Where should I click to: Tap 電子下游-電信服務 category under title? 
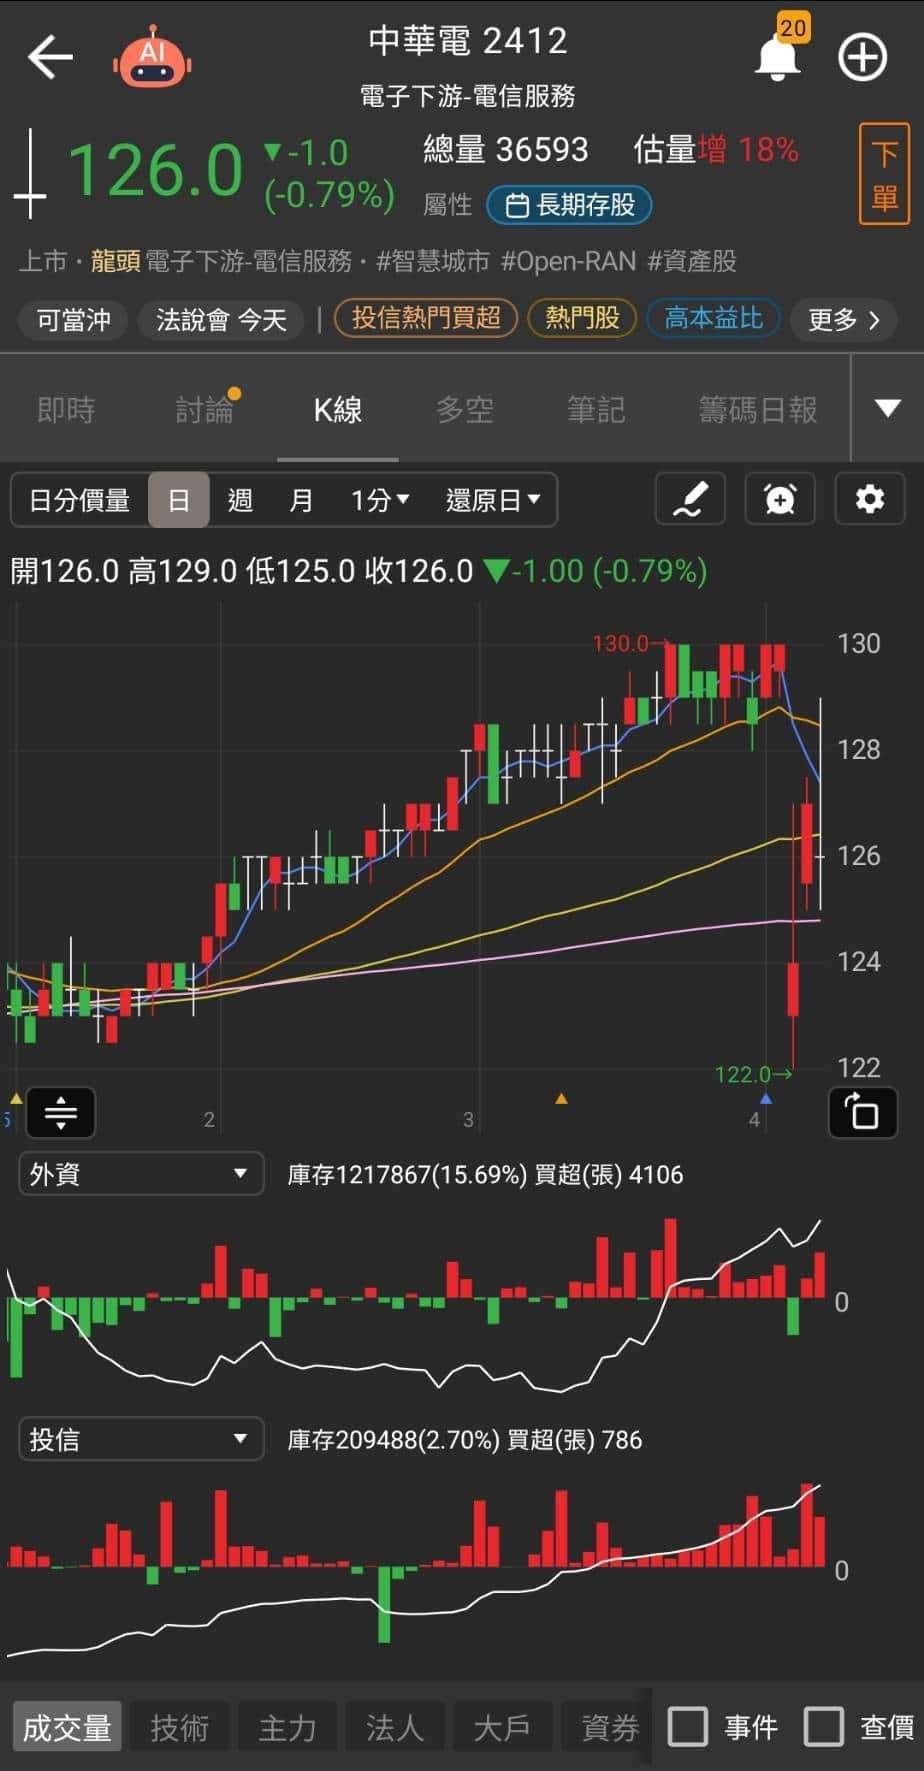(x=467, y=96)
